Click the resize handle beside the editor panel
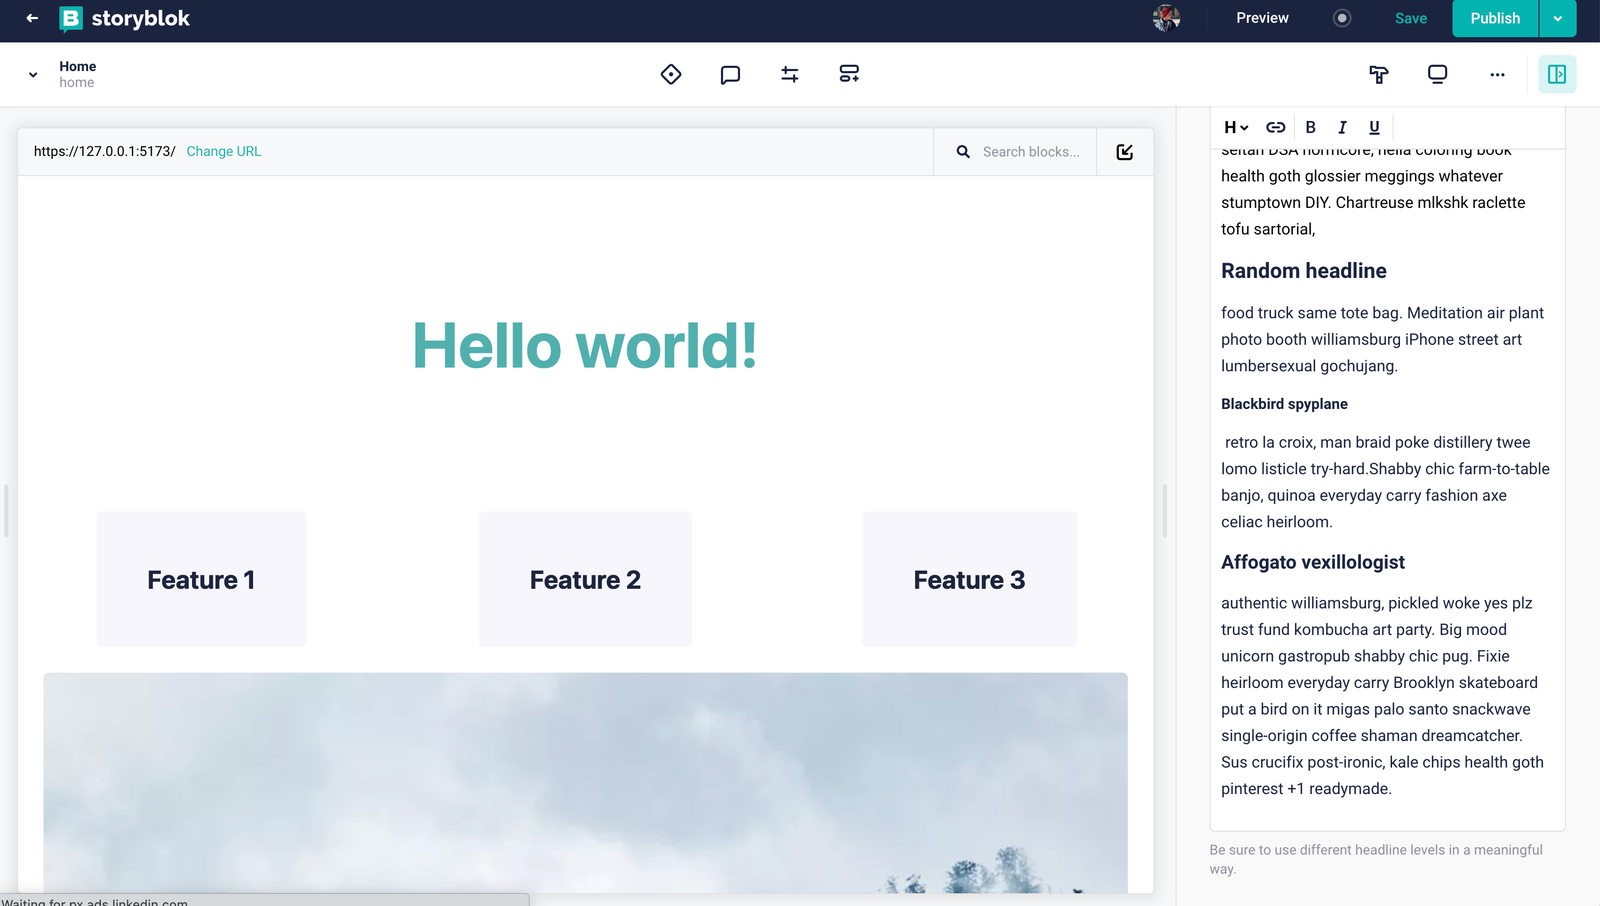 [x=1165, y=511]
